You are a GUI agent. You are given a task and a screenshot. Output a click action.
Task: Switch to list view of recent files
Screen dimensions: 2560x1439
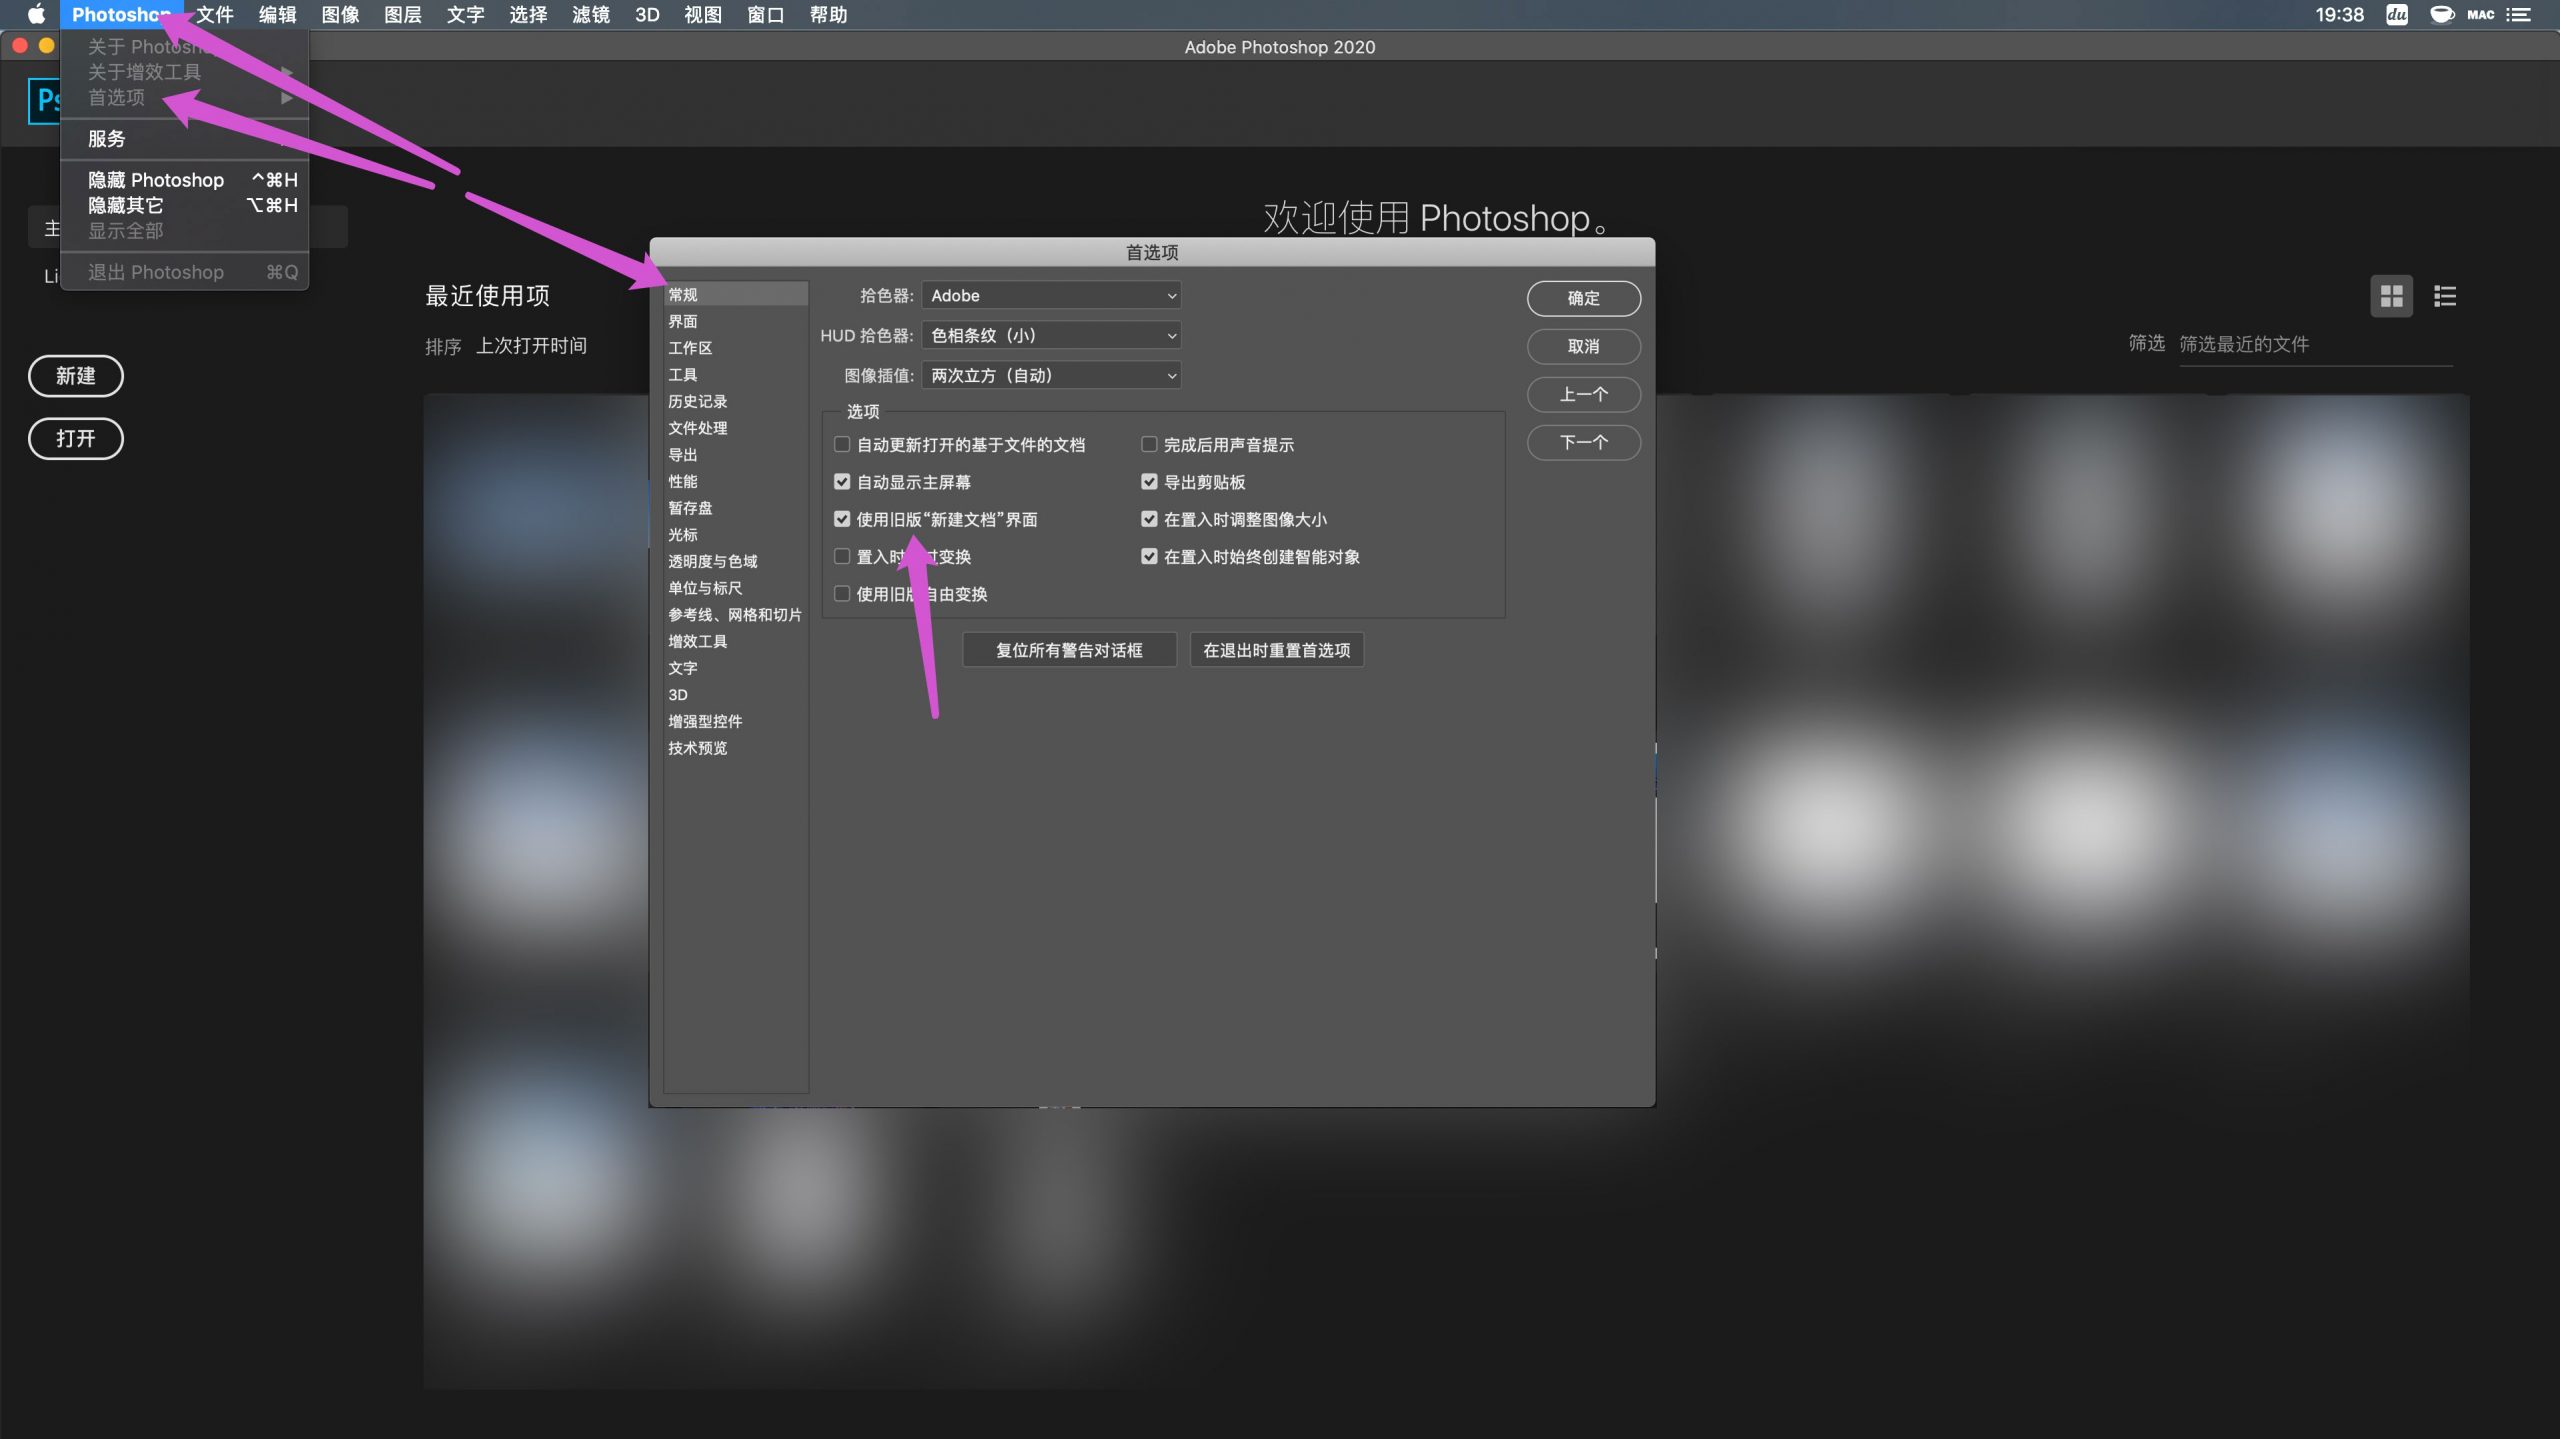2445,296
